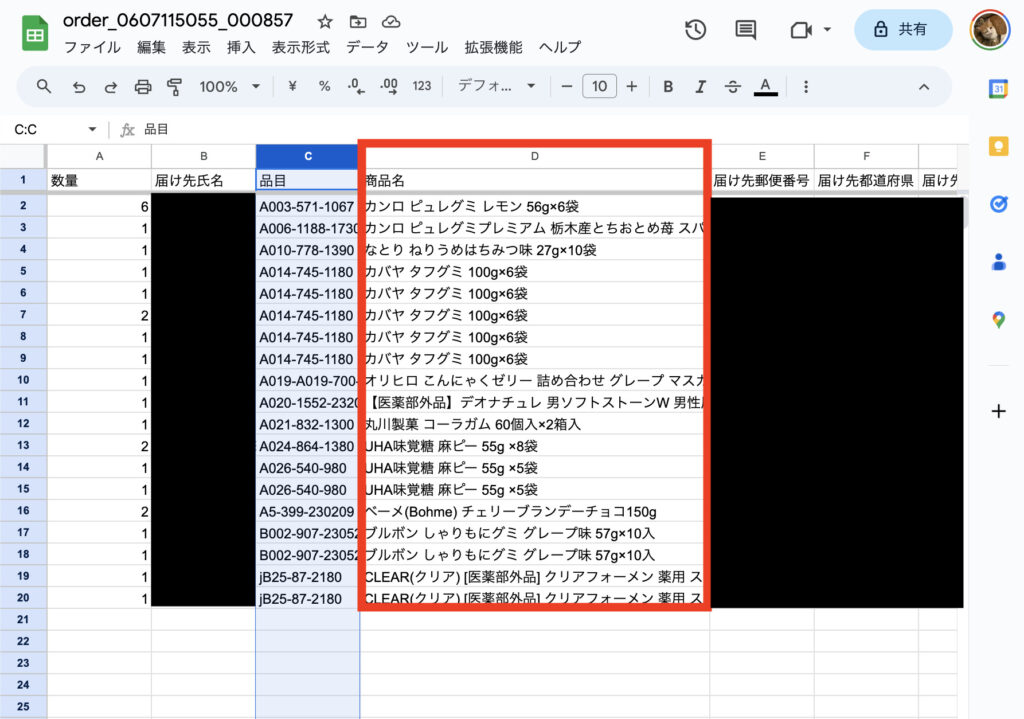Select column C header
1024x719 pixels.
[308, 156]
